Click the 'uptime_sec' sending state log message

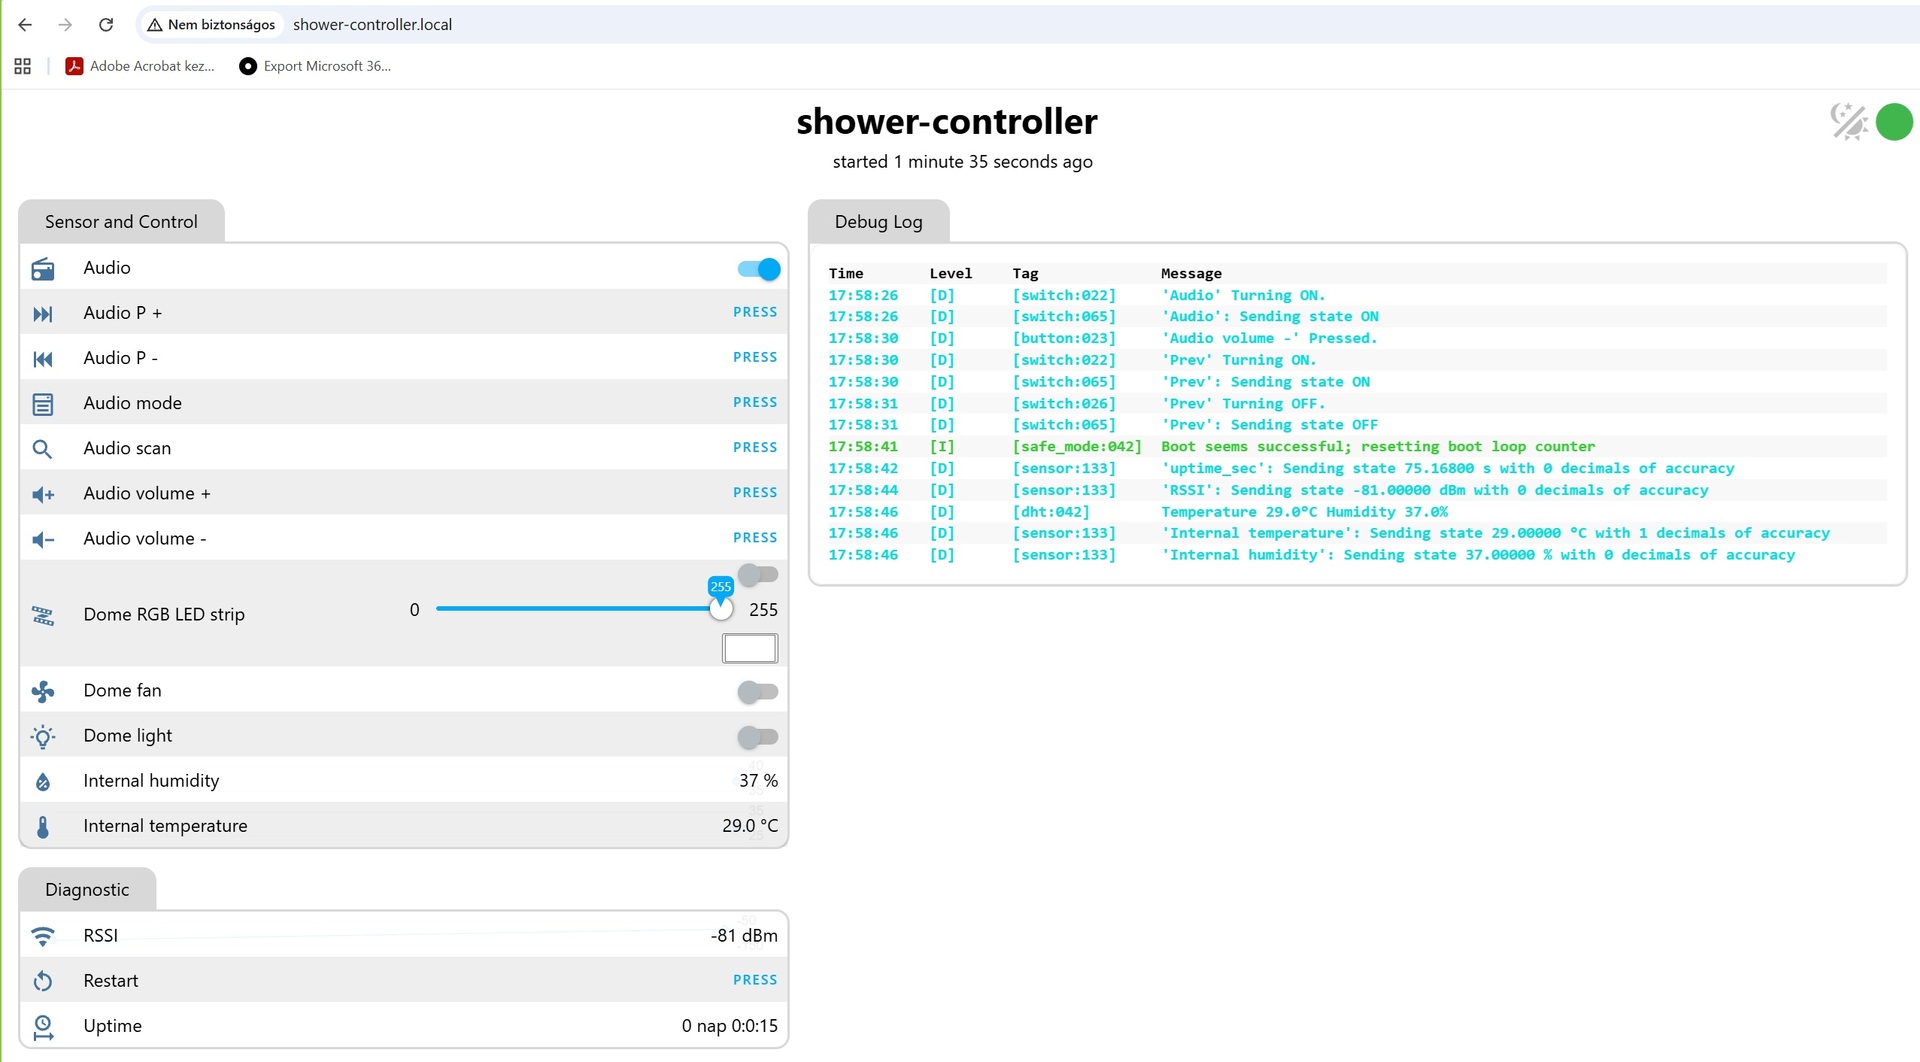click(x=1447, y=468)
